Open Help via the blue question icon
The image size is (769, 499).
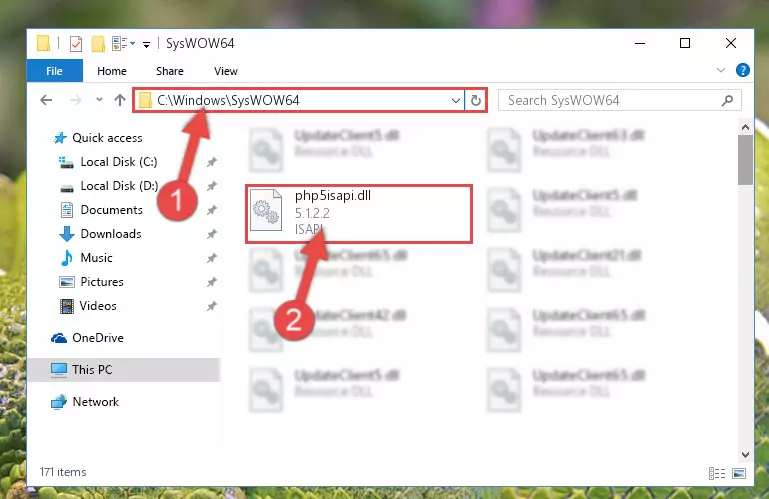pos(743,70)
